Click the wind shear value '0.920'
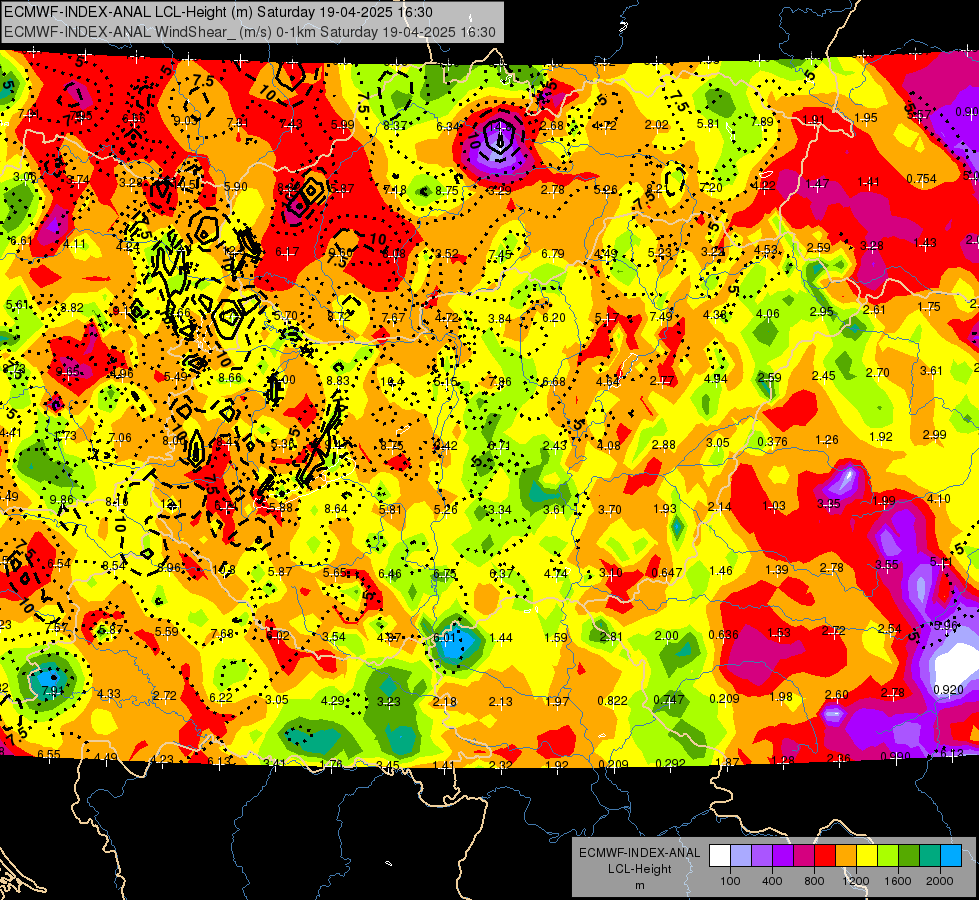This screenshot has height=900, width=979. tap(948, 690)
